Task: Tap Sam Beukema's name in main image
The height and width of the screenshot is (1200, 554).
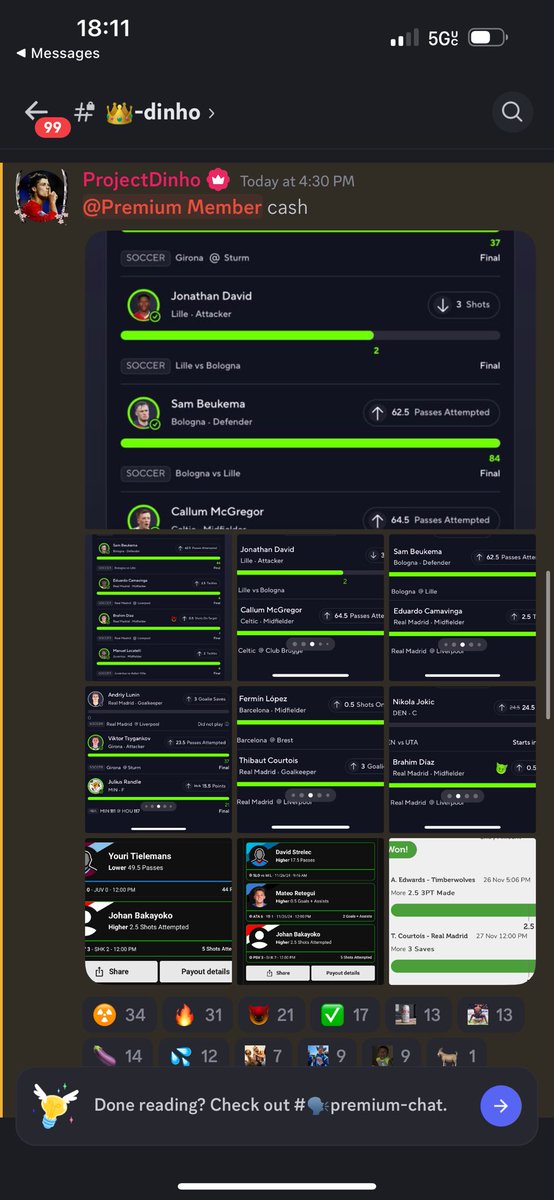Action: 208,404
